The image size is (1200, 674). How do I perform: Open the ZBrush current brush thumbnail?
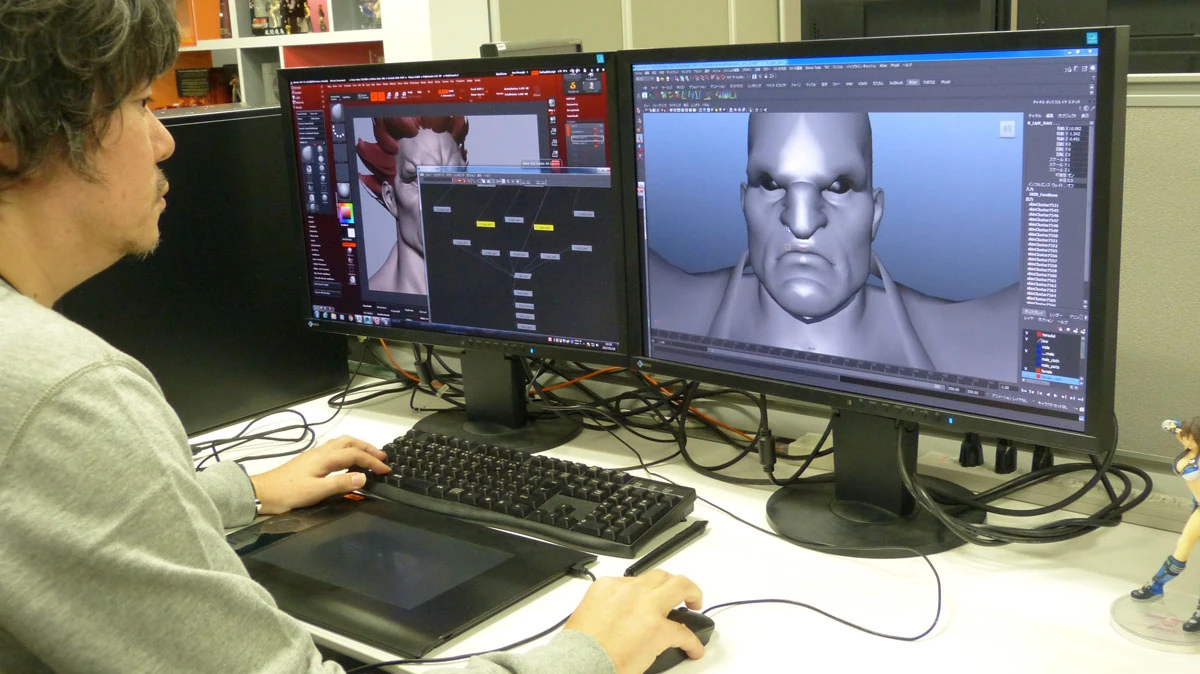(337, 112)
